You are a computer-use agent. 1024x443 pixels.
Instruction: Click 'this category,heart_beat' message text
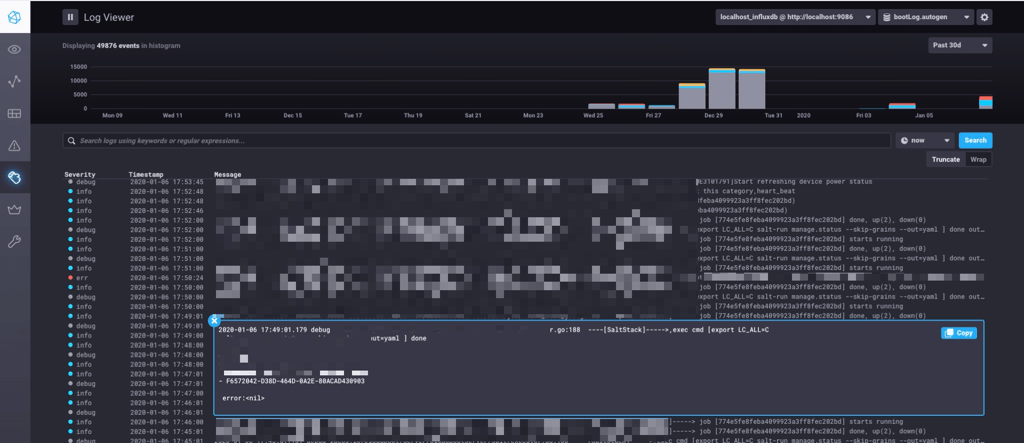point(748,191)
